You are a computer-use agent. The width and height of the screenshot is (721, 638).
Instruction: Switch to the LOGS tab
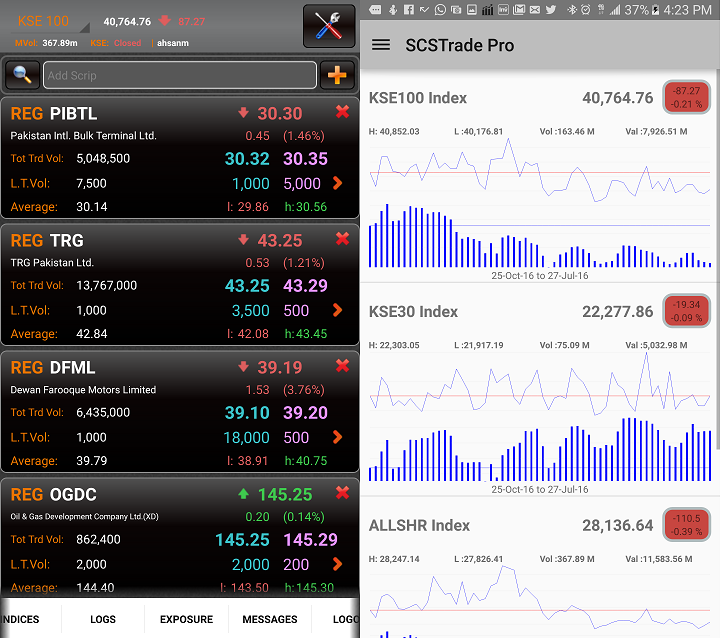tap(103, 619)
